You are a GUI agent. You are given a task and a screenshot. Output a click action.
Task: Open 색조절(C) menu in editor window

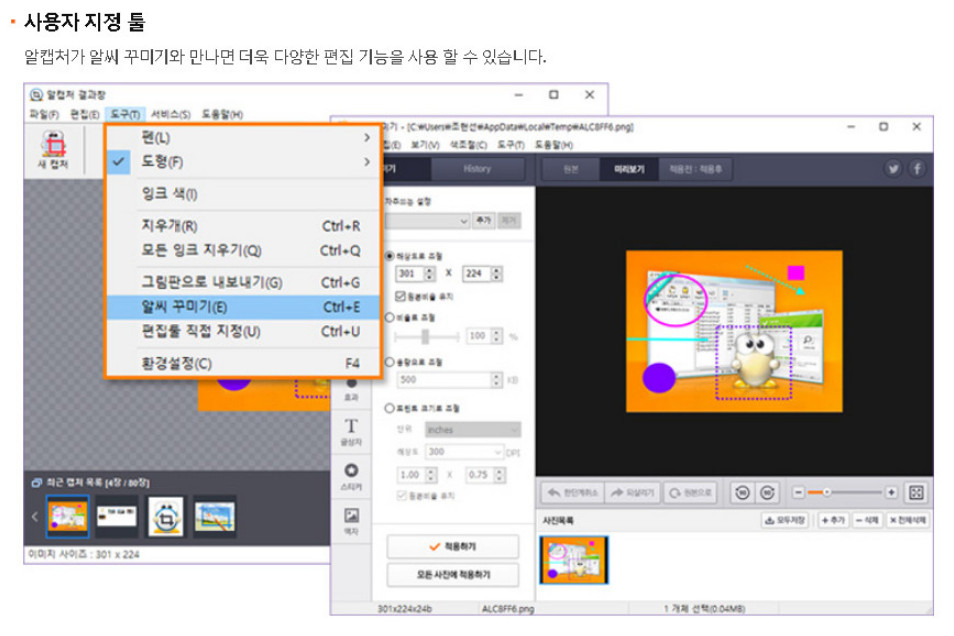pyautogui.click(x=468, y=145)
